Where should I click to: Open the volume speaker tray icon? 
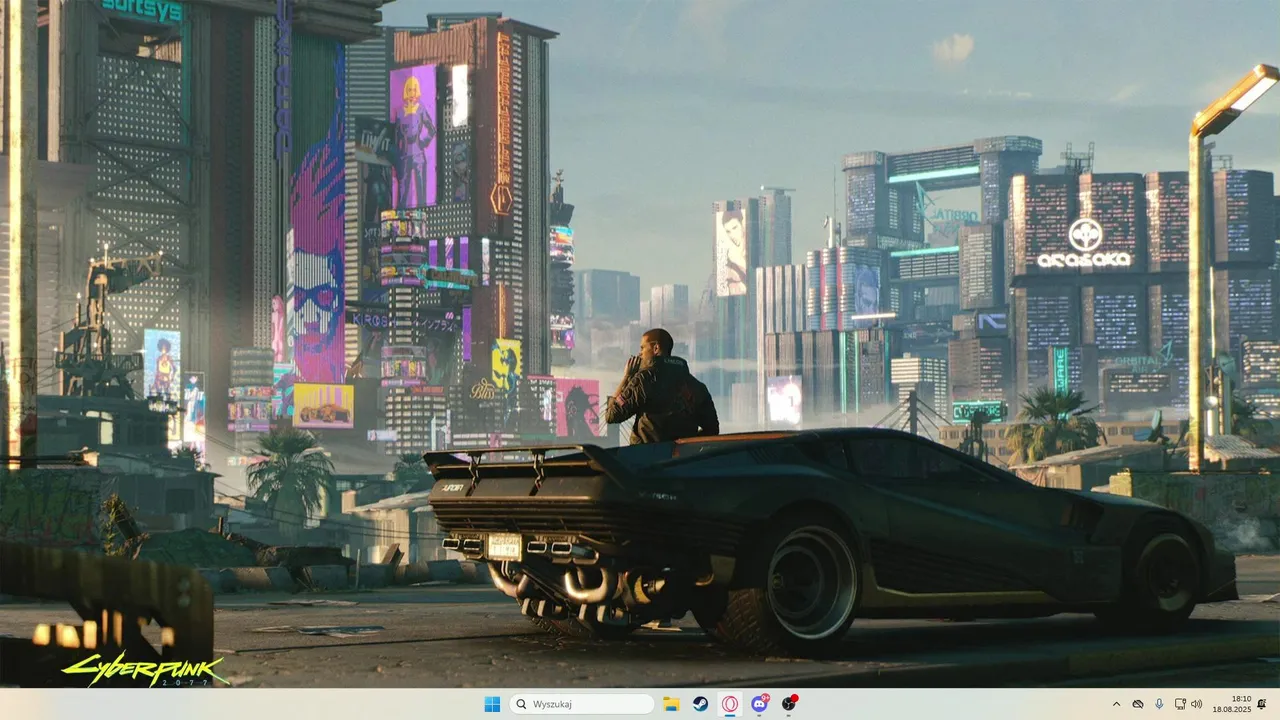pyautogui.click(x=1197, y=704)
